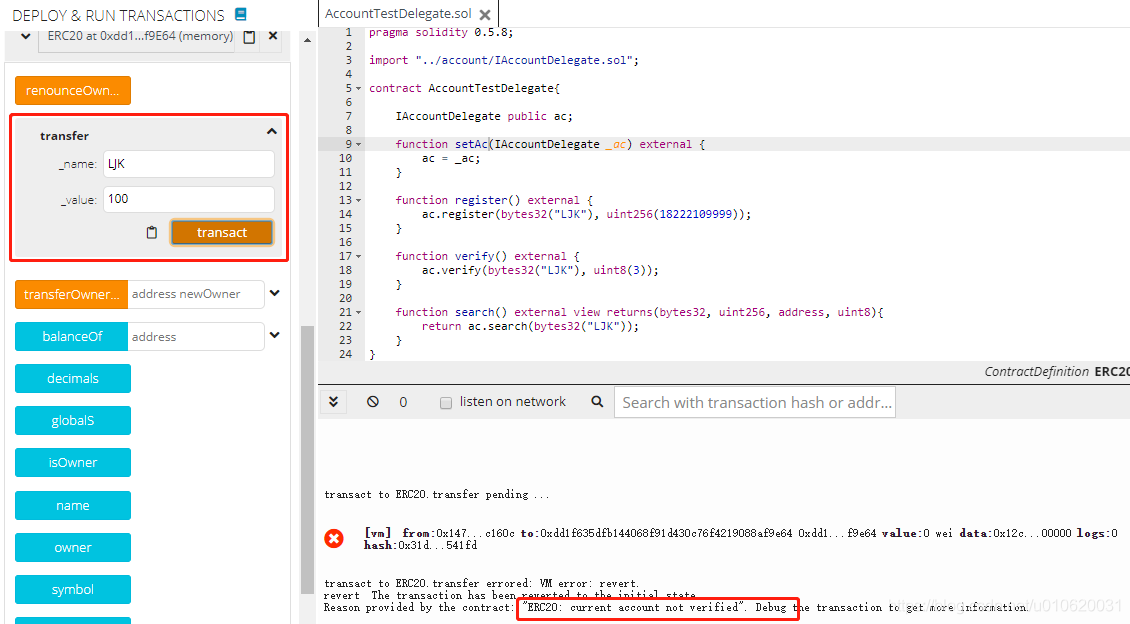
Task: Click the terminal search magnifier icon
Action: 597,401
